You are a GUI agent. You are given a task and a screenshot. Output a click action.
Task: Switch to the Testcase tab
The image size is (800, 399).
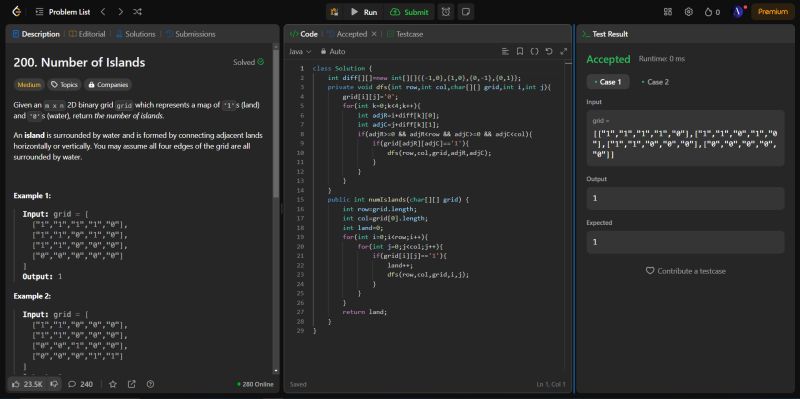pyautogui.click(x=405, y=34)
